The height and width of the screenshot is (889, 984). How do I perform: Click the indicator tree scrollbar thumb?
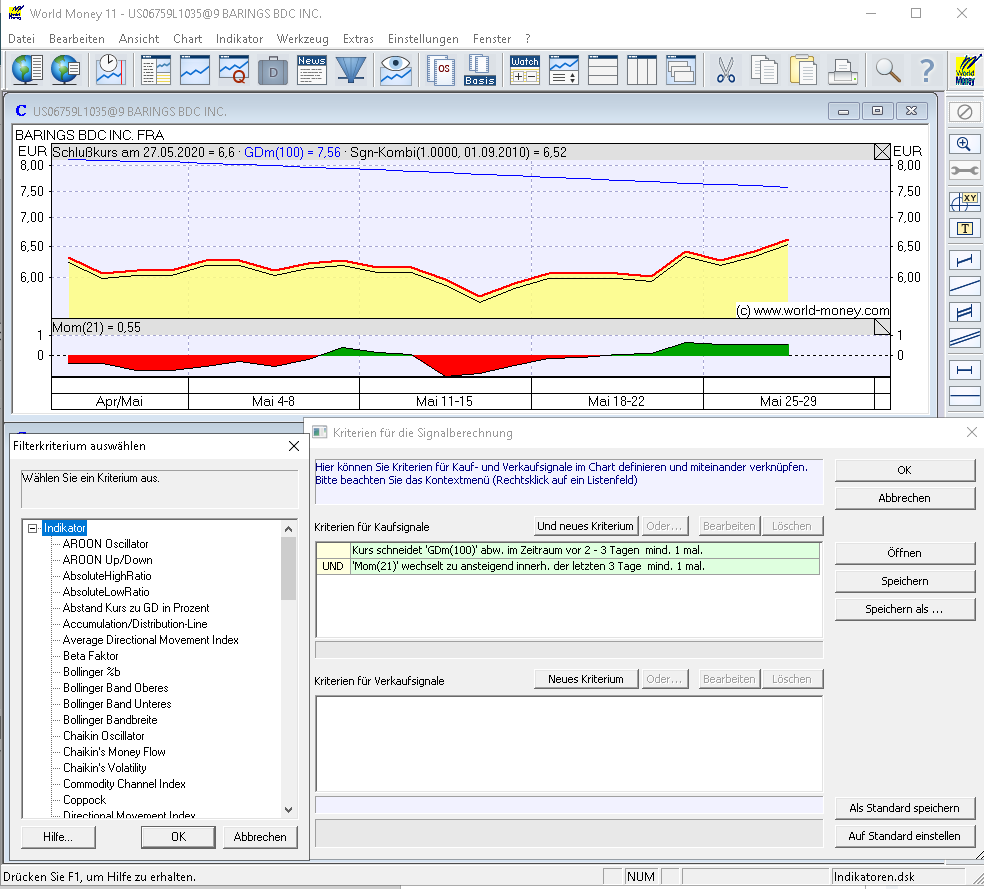click(x=289, y=568)
